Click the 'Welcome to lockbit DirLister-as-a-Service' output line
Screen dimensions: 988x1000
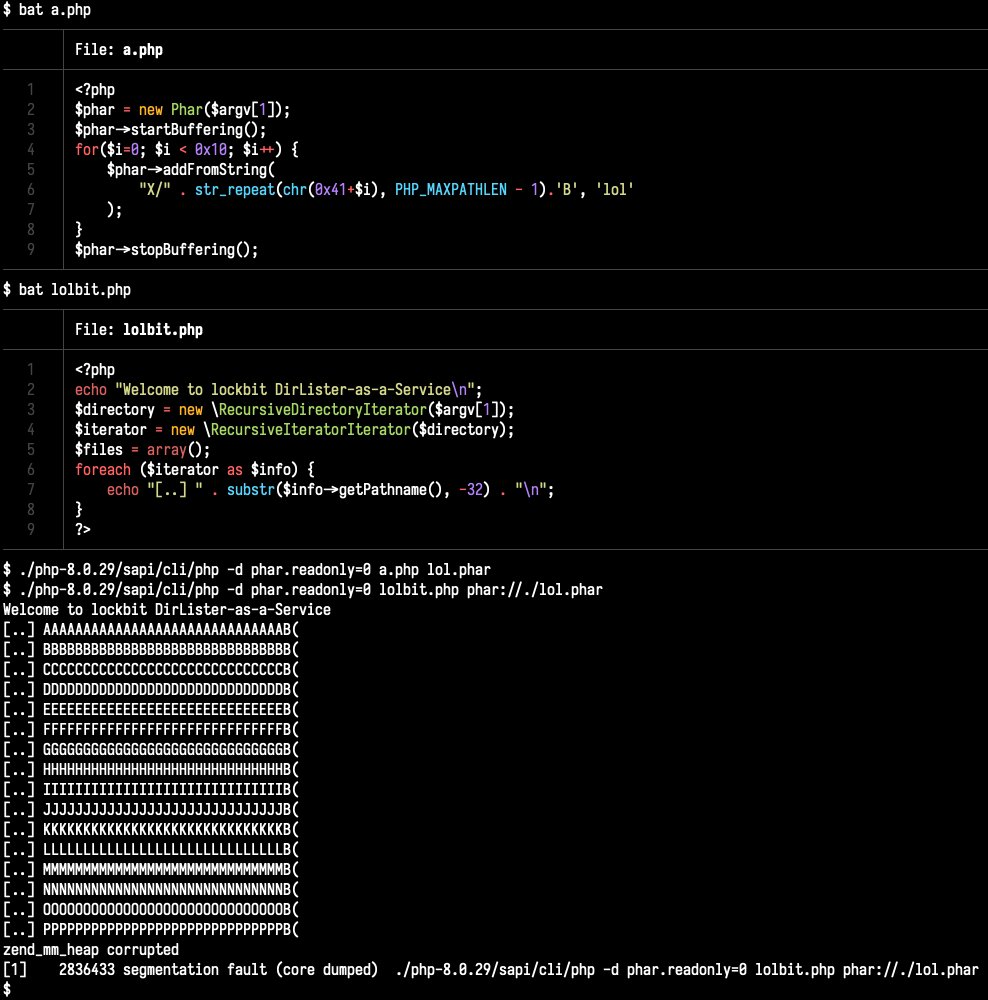[167, 610]
